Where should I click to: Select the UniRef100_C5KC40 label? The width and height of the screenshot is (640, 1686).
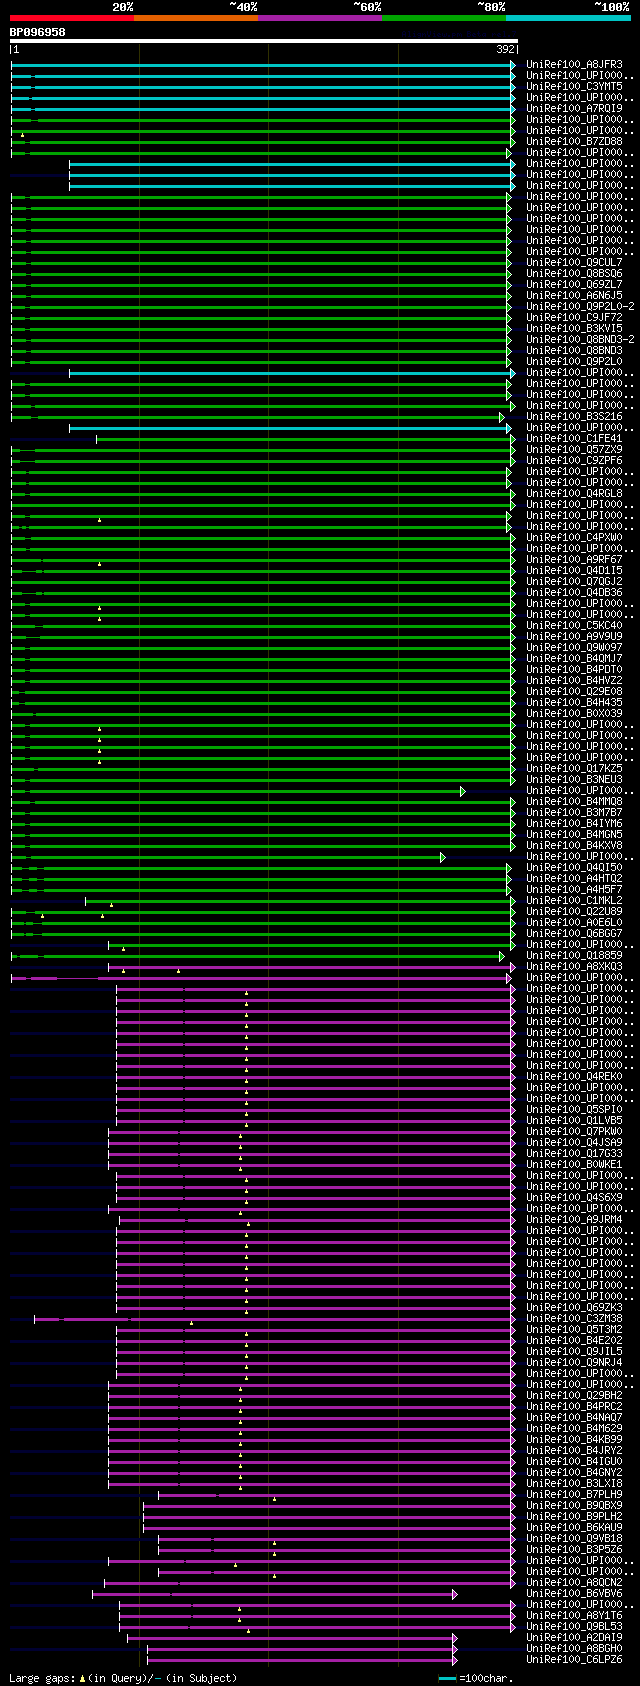(574, 626)
